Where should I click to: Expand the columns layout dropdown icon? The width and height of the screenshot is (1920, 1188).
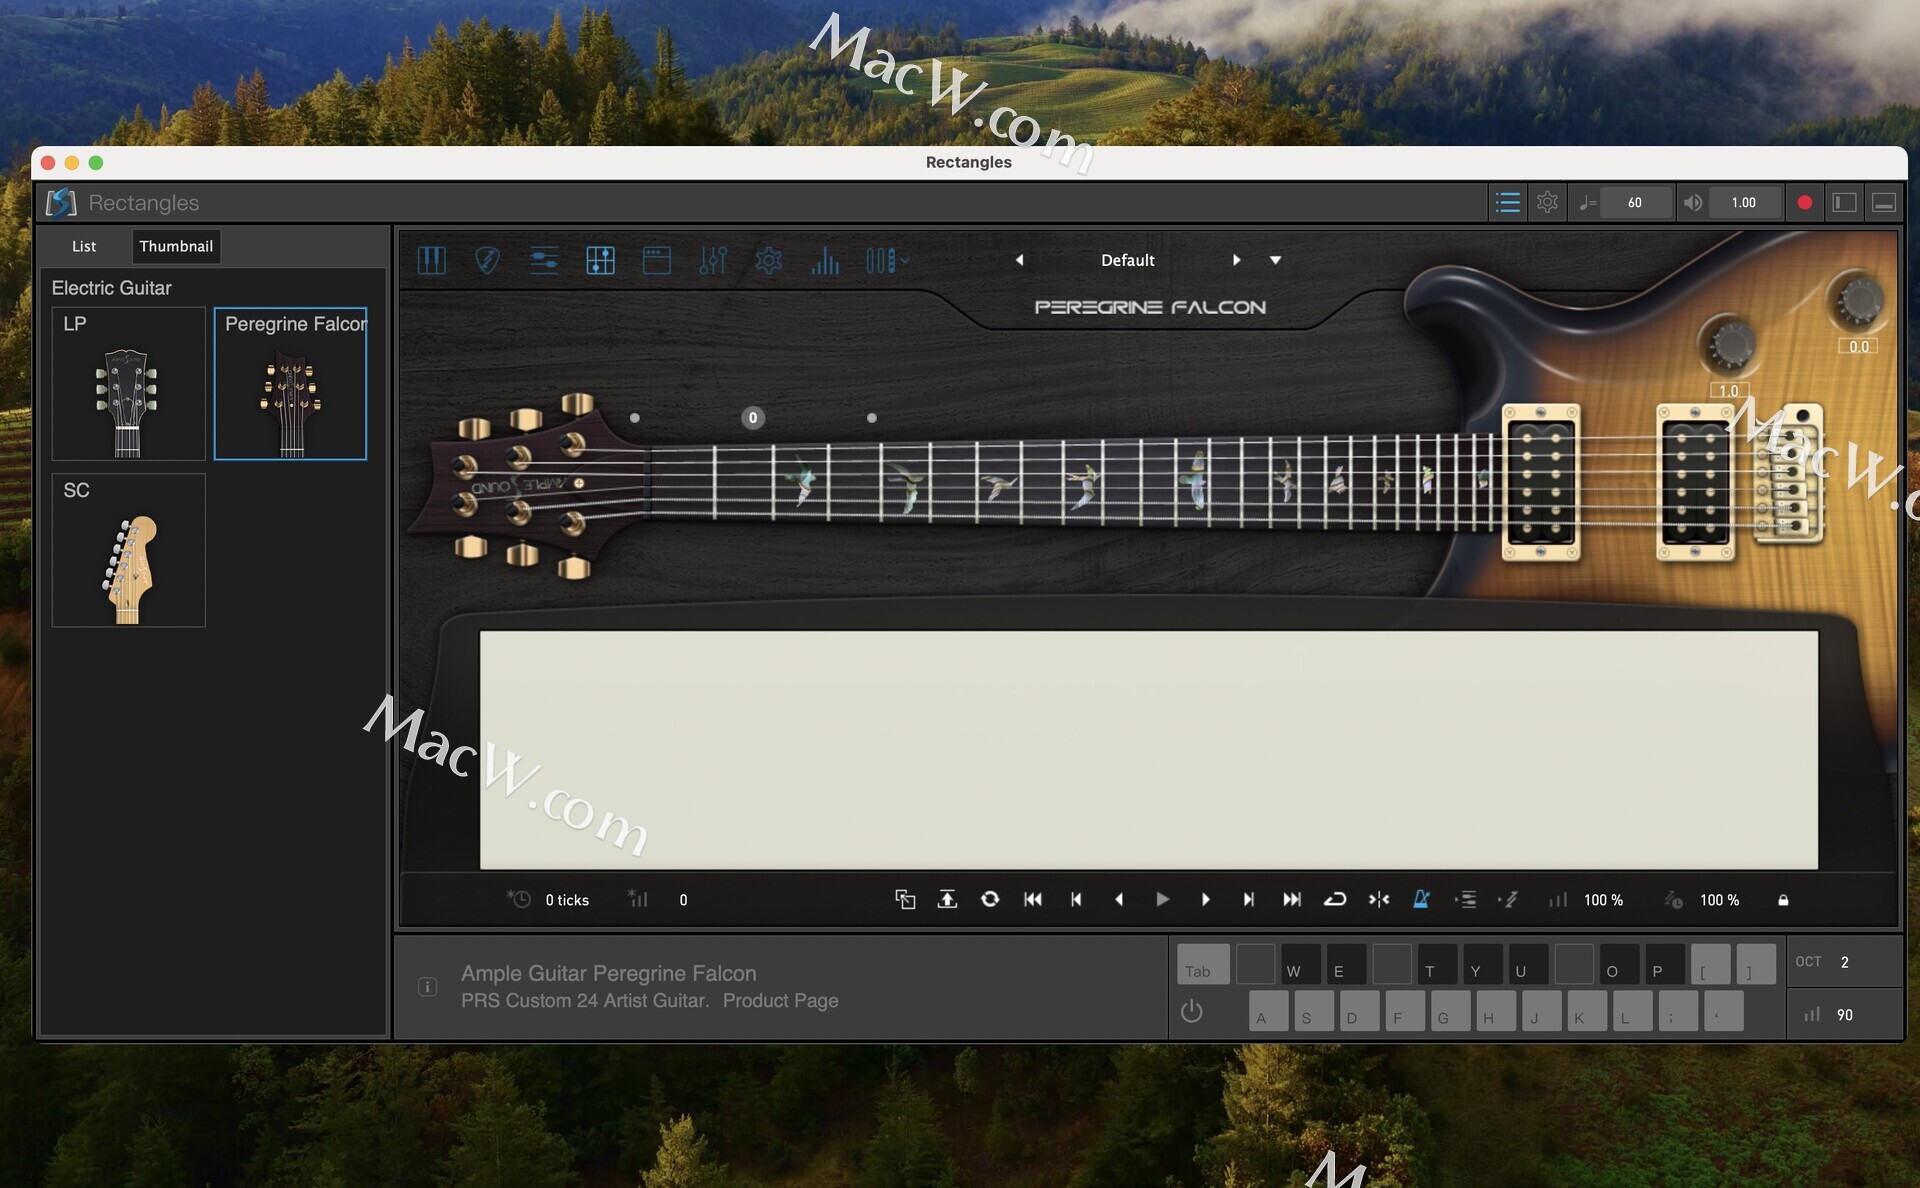click(x=886, y=261)
